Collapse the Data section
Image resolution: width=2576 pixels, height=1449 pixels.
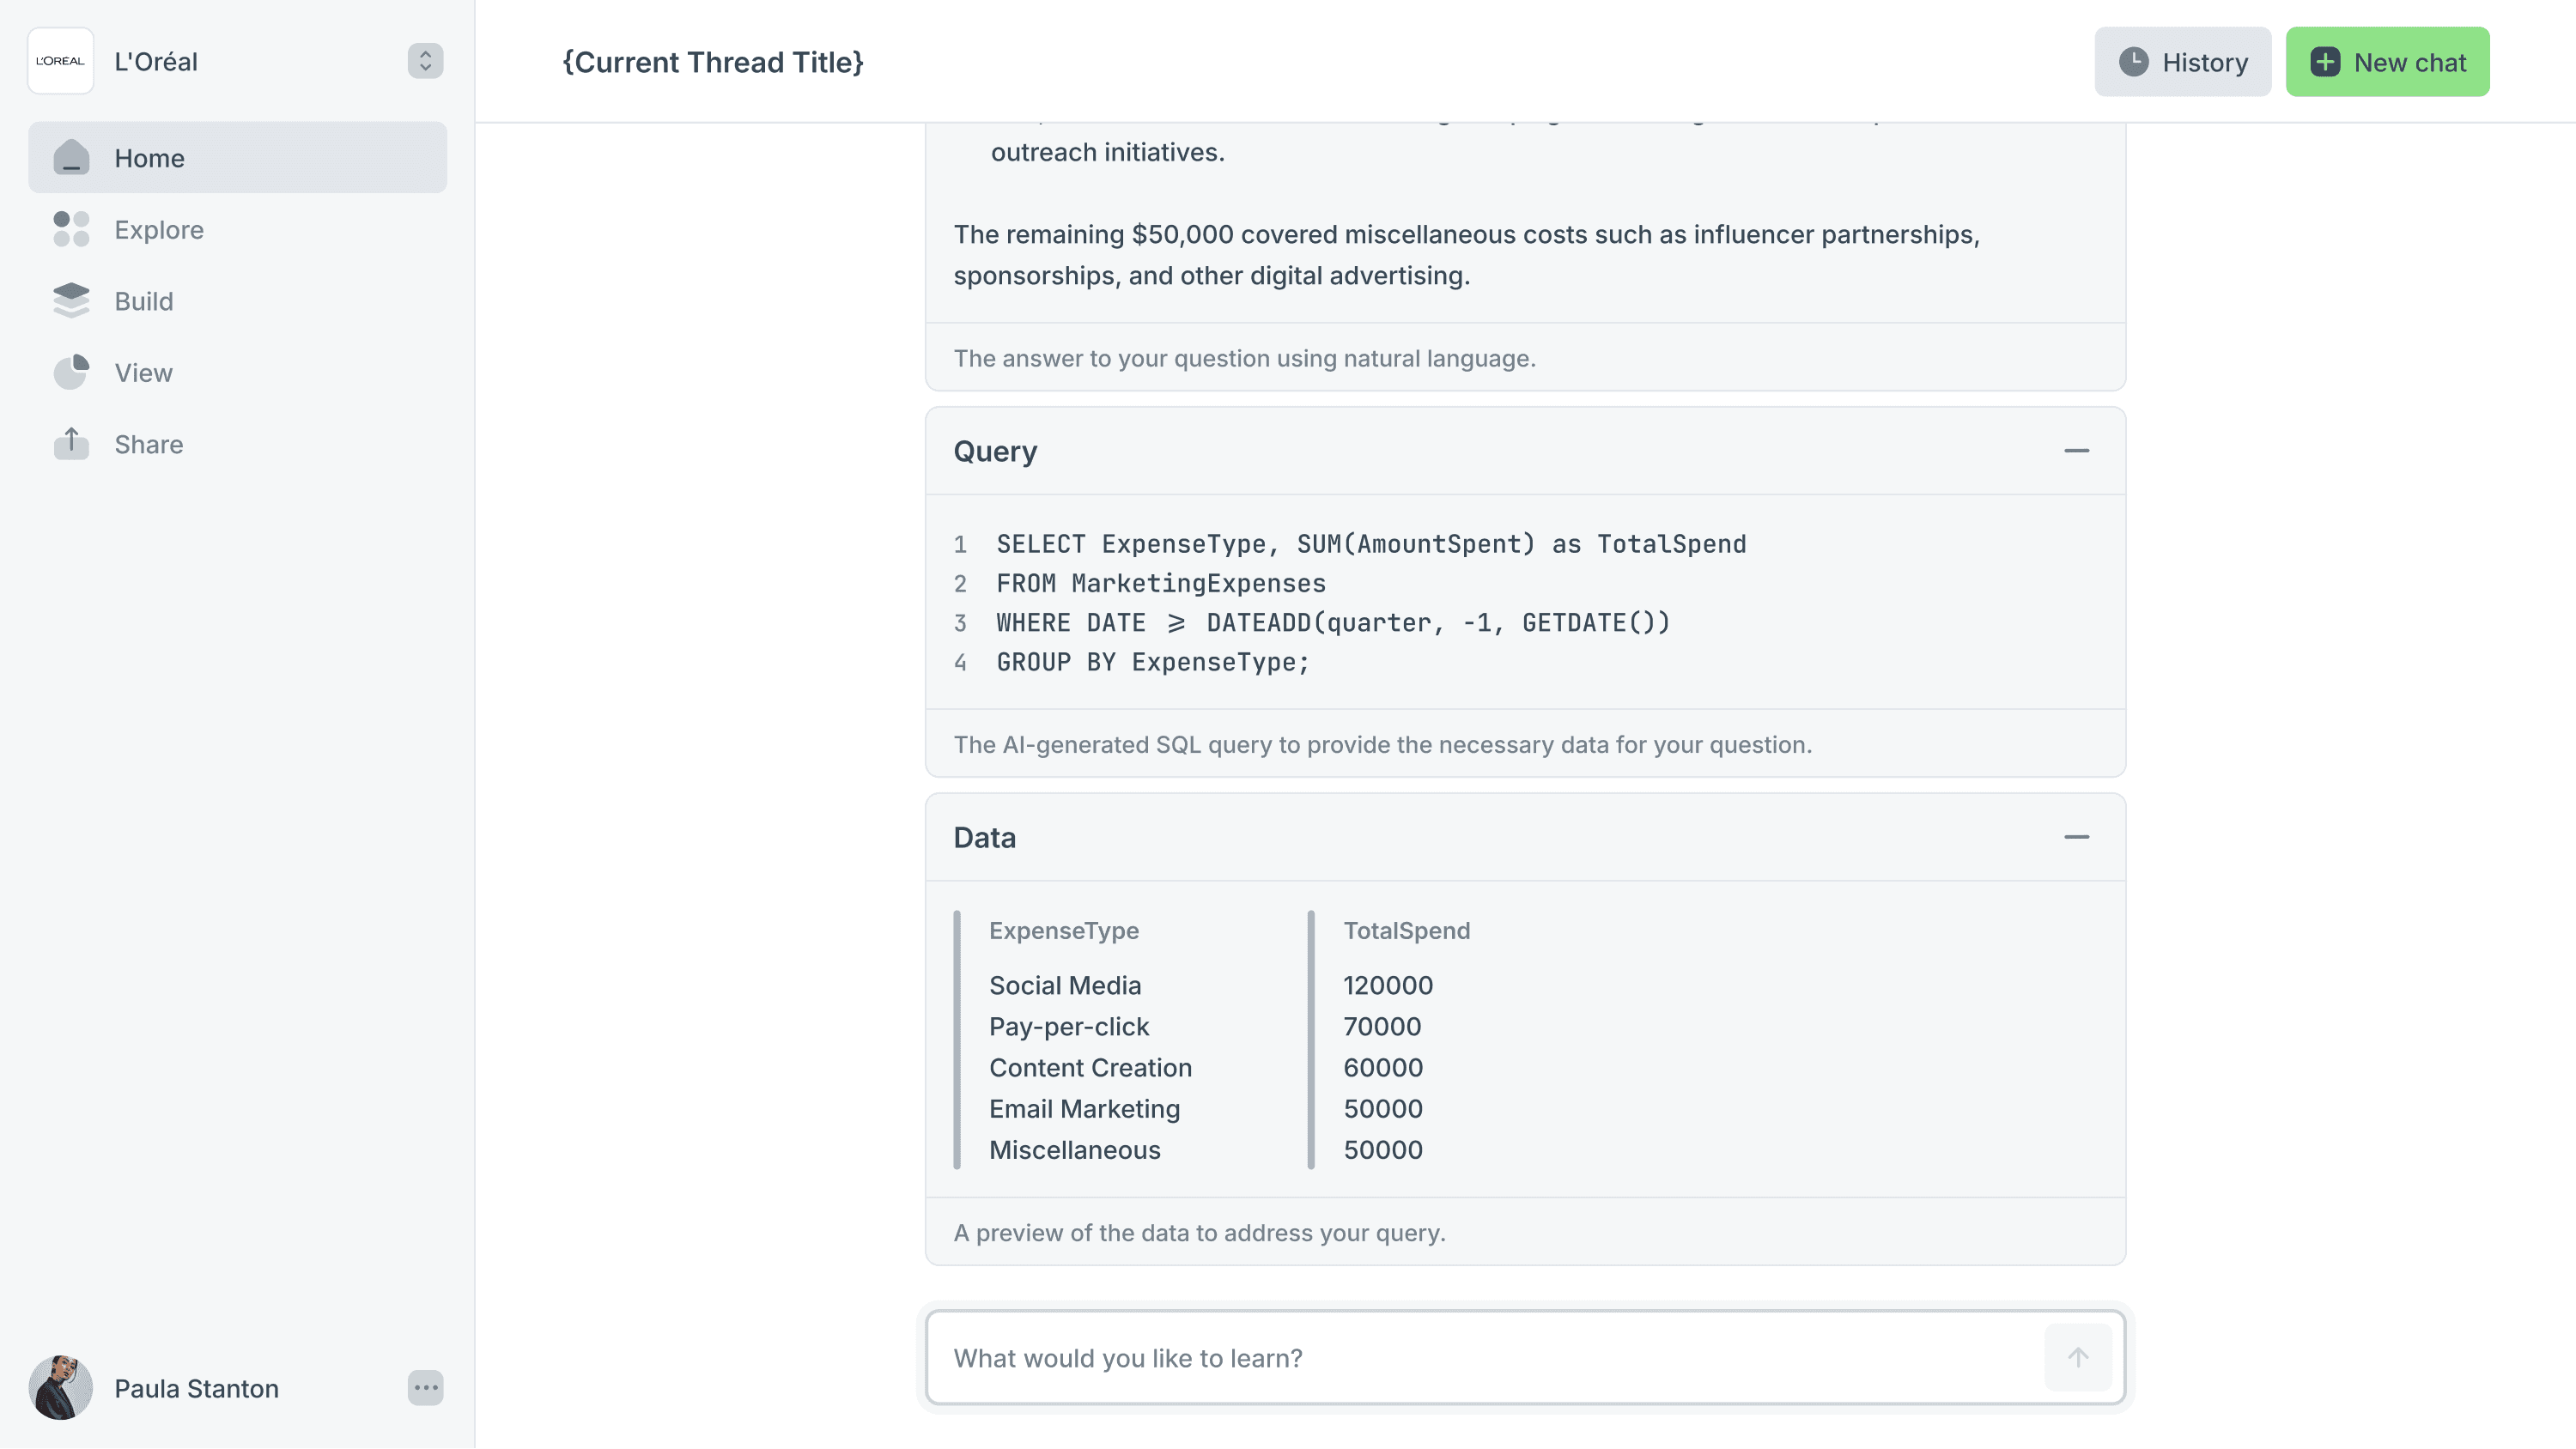point(2076,837)
